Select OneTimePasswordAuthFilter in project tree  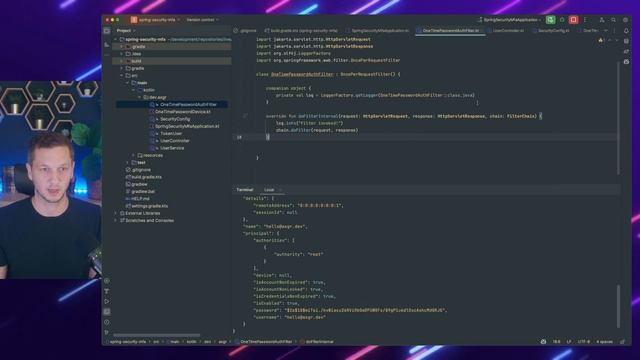[188, 104]
